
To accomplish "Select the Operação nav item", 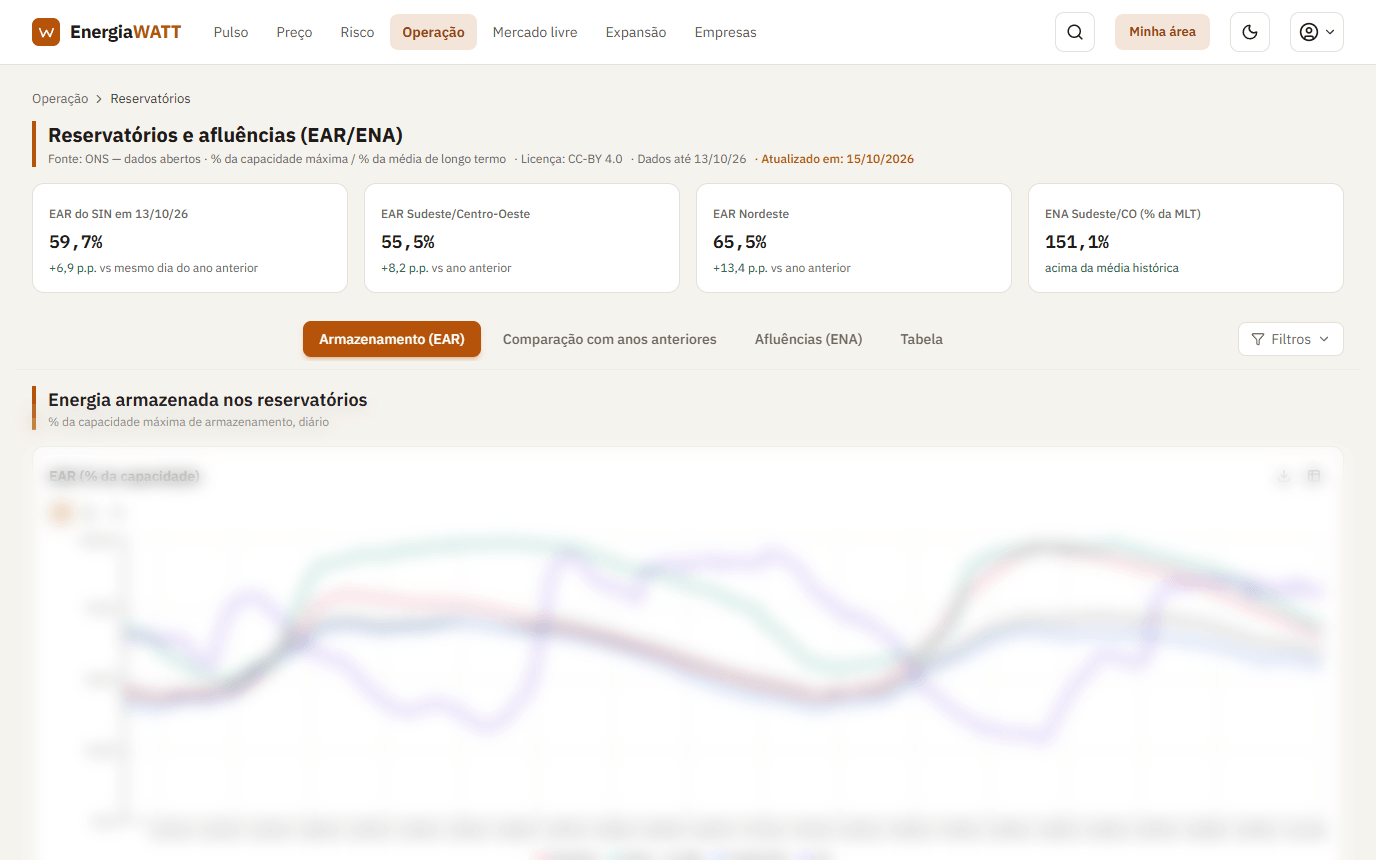I will point(433,32).
